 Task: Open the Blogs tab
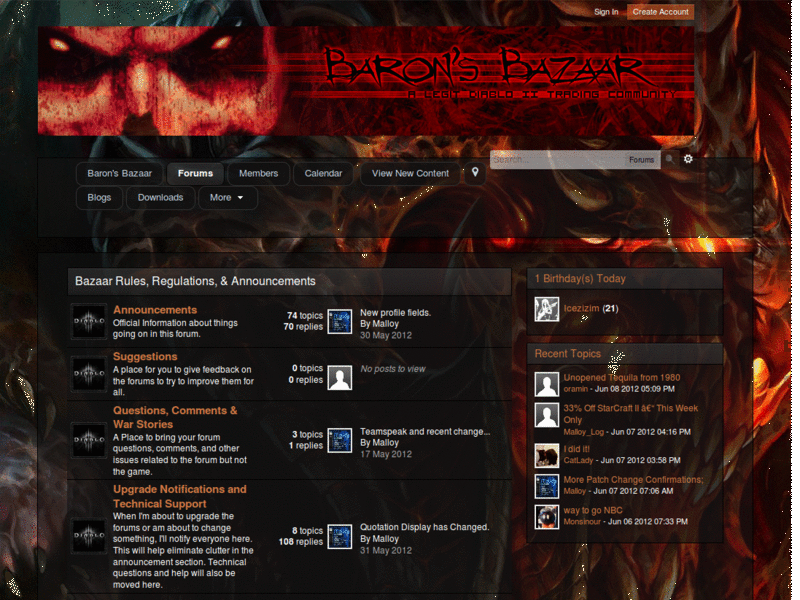tap(99, 197)
